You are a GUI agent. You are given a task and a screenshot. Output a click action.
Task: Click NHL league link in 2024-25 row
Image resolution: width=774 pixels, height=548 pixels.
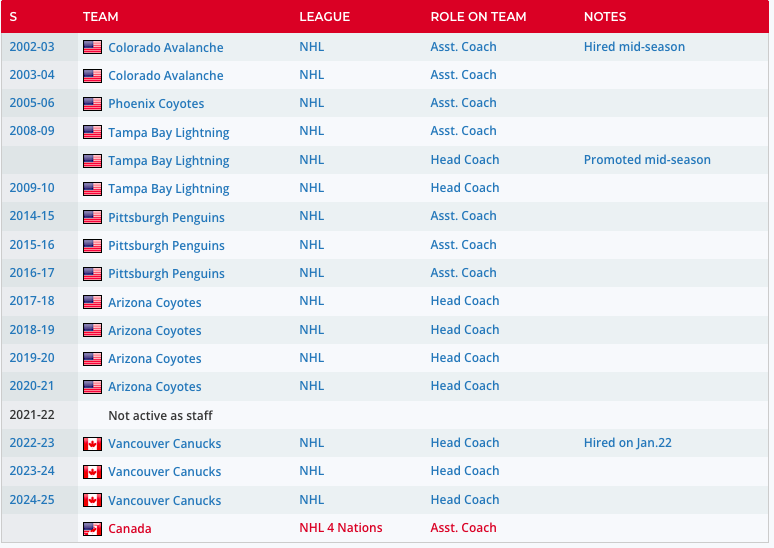[311, 500]
